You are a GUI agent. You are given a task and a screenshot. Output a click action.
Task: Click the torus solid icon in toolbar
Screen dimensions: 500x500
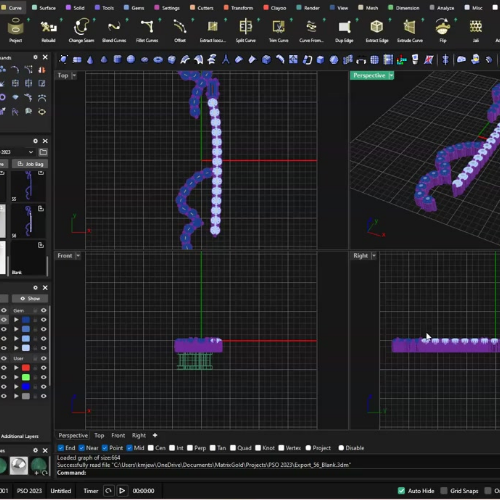158,60
